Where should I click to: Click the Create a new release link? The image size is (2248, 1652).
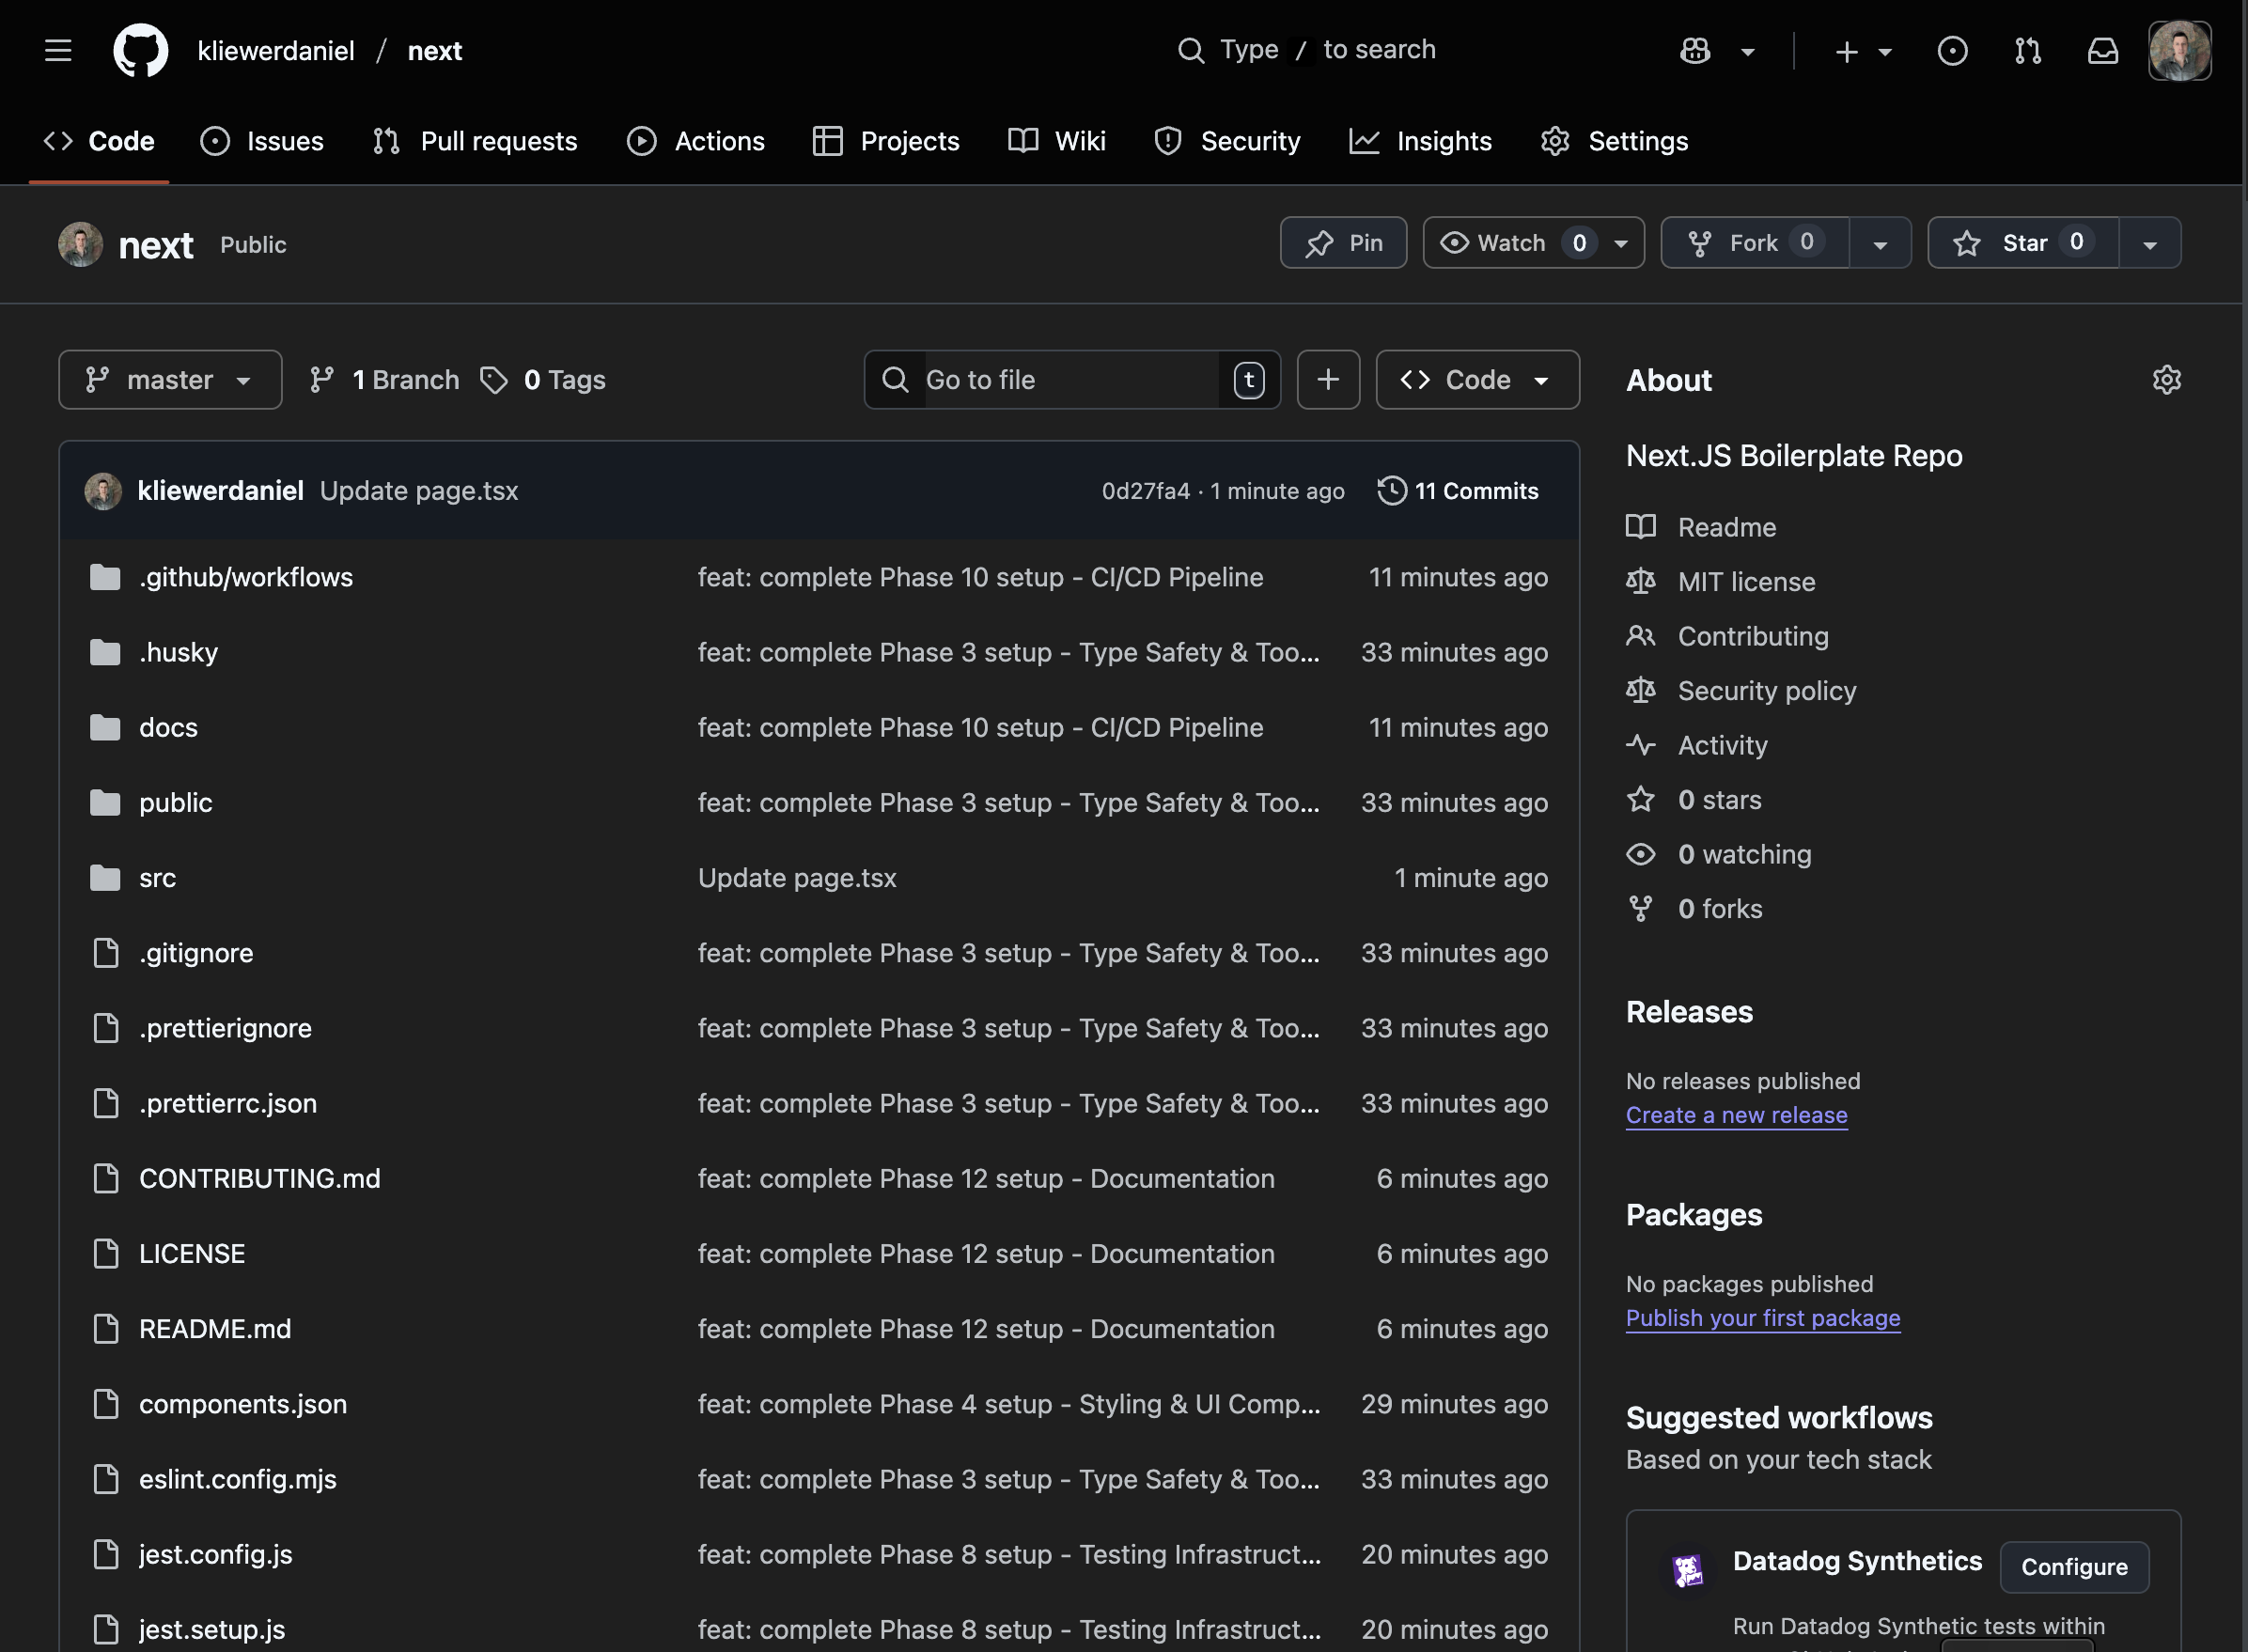(x=1736, y=1115)
